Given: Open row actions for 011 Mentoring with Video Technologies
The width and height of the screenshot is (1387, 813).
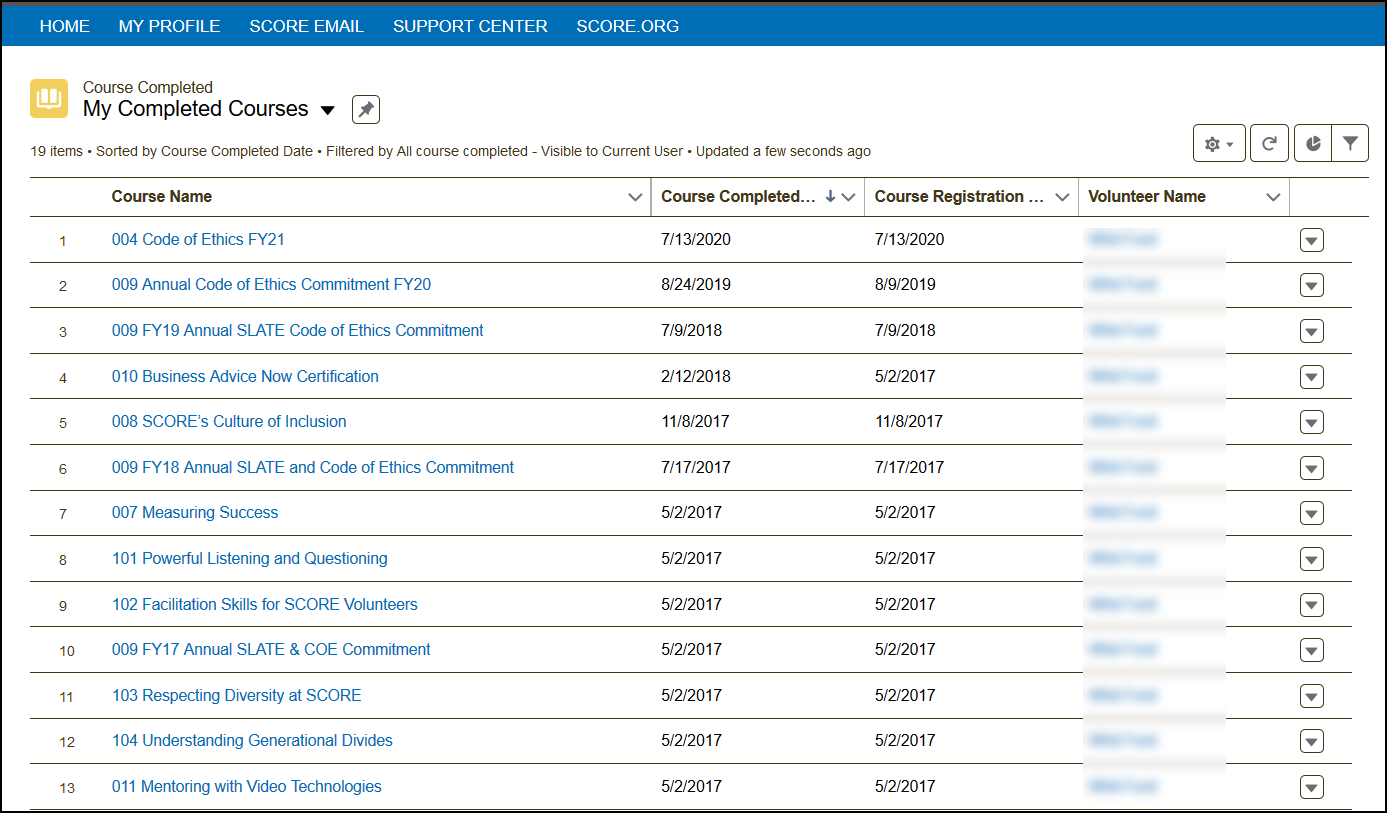Looking at the screenshot, I should [1312, 787].
